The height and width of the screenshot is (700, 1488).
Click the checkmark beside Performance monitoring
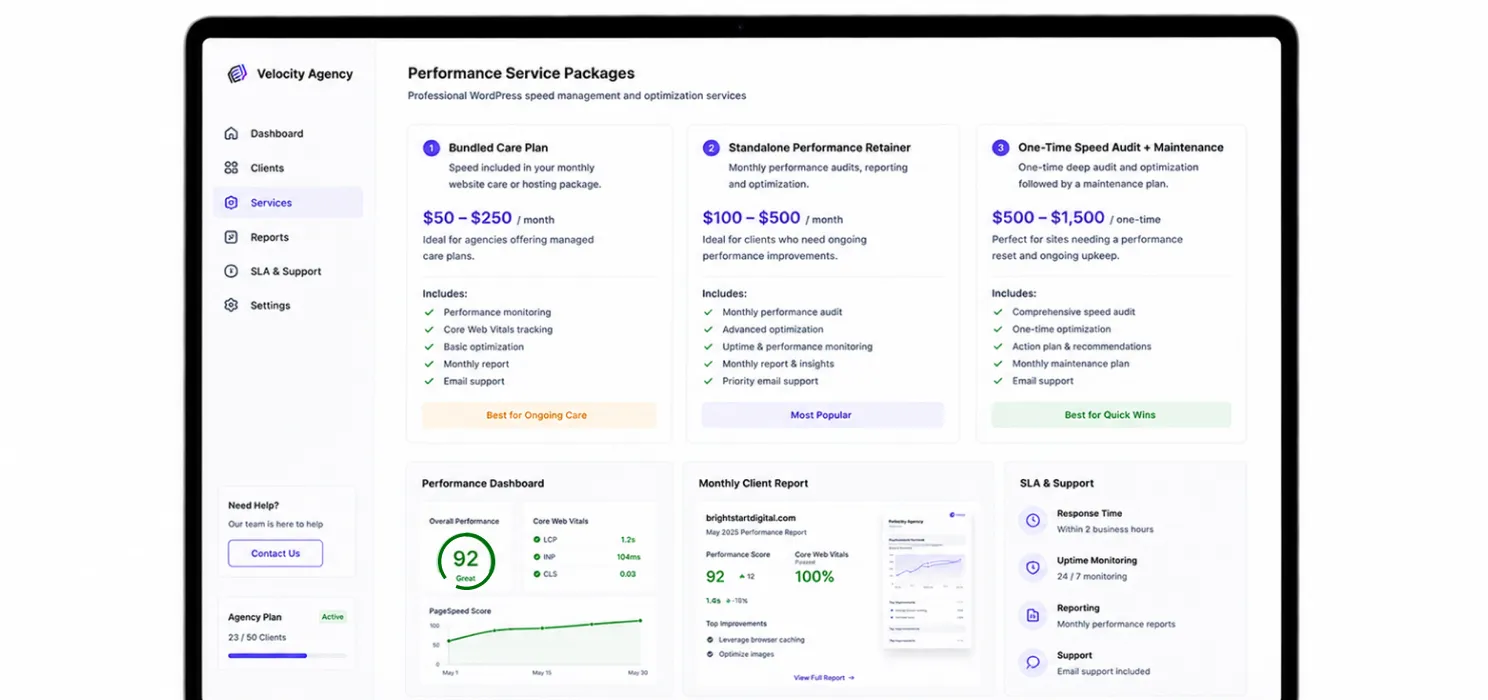[x=428, y=312]
